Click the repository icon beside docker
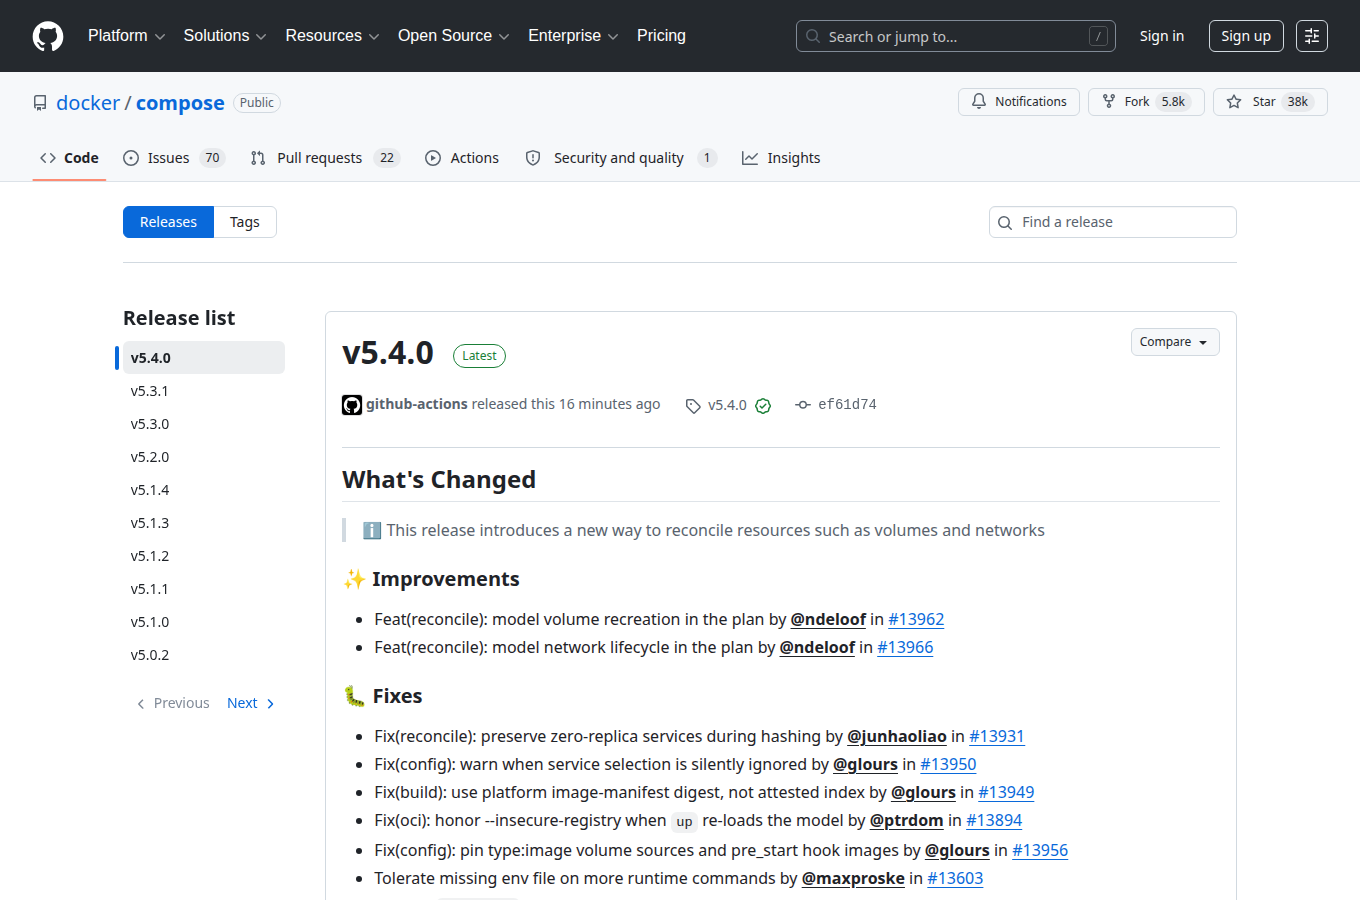This screenshot has width=1360, height=900. coord(40,103)
